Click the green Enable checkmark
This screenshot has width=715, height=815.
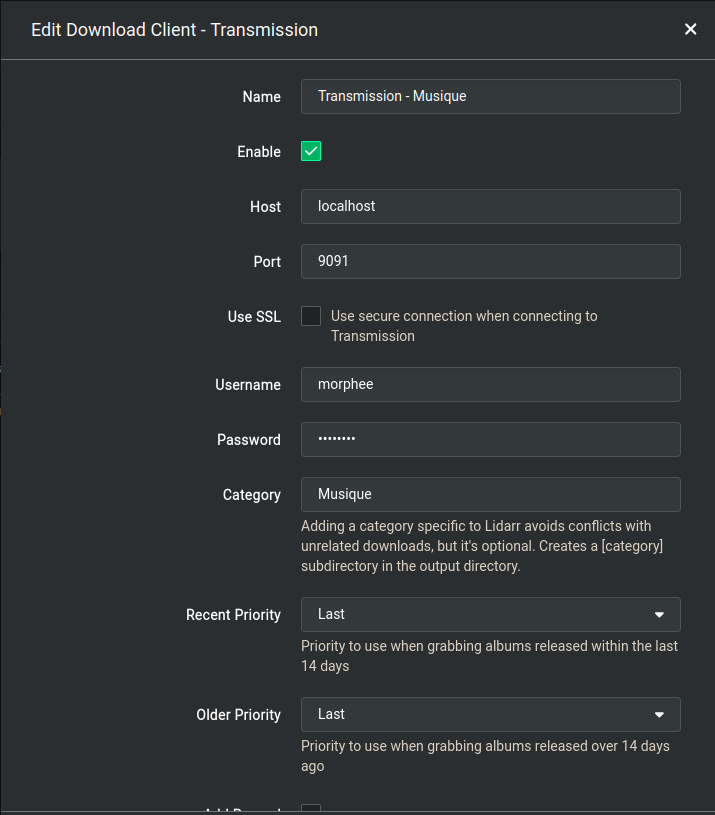click(310, 151)
